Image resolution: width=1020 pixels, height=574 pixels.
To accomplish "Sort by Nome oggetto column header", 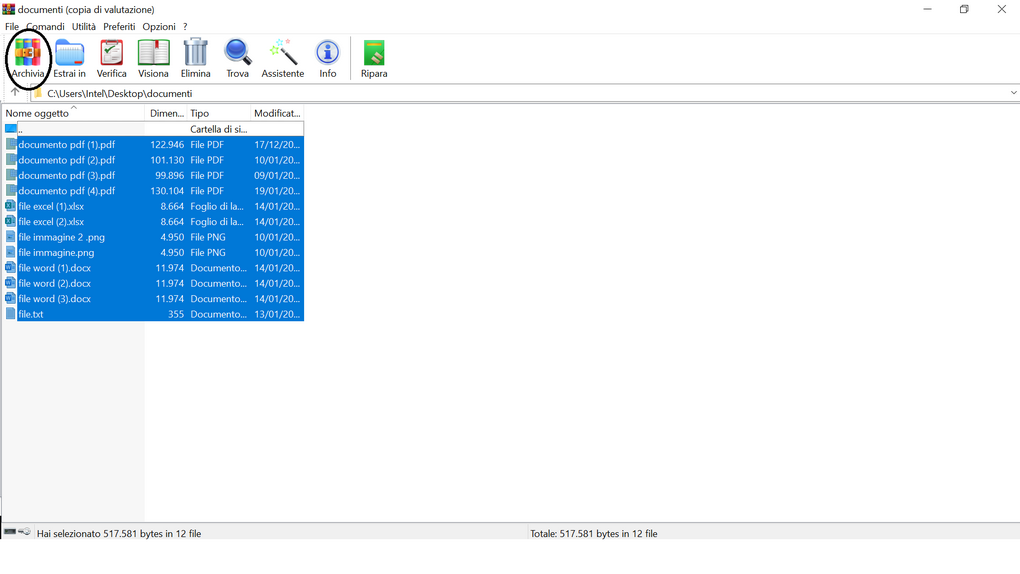I will 73,113.
